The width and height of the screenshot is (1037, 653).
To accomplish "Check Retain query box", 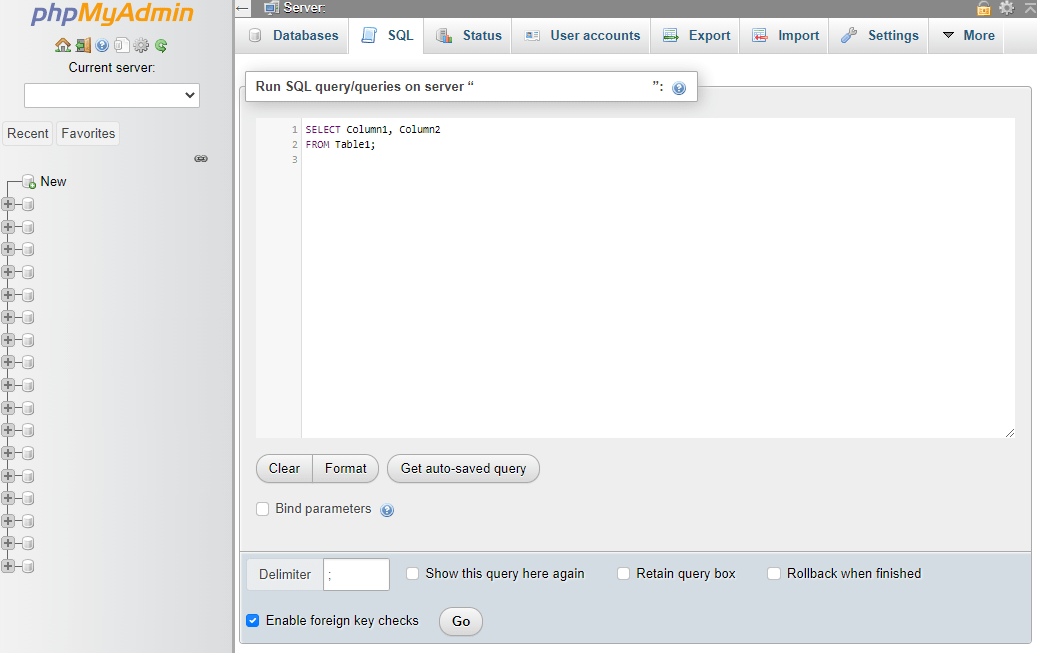I will (623, 573).
